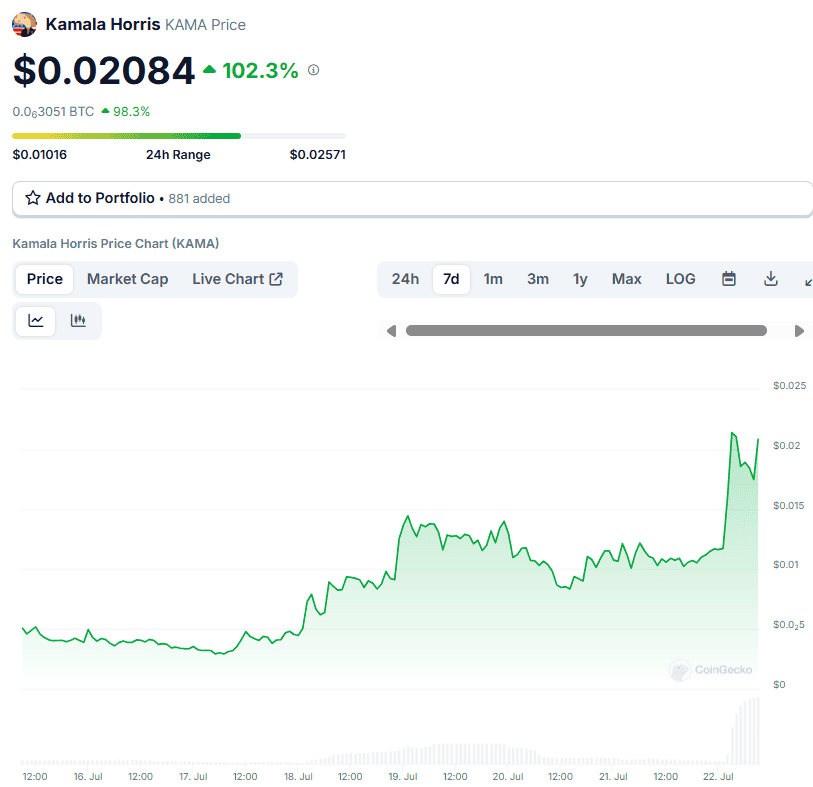Click the $0.01 y-axis label
813x787 pixels.
coord(786,564)
